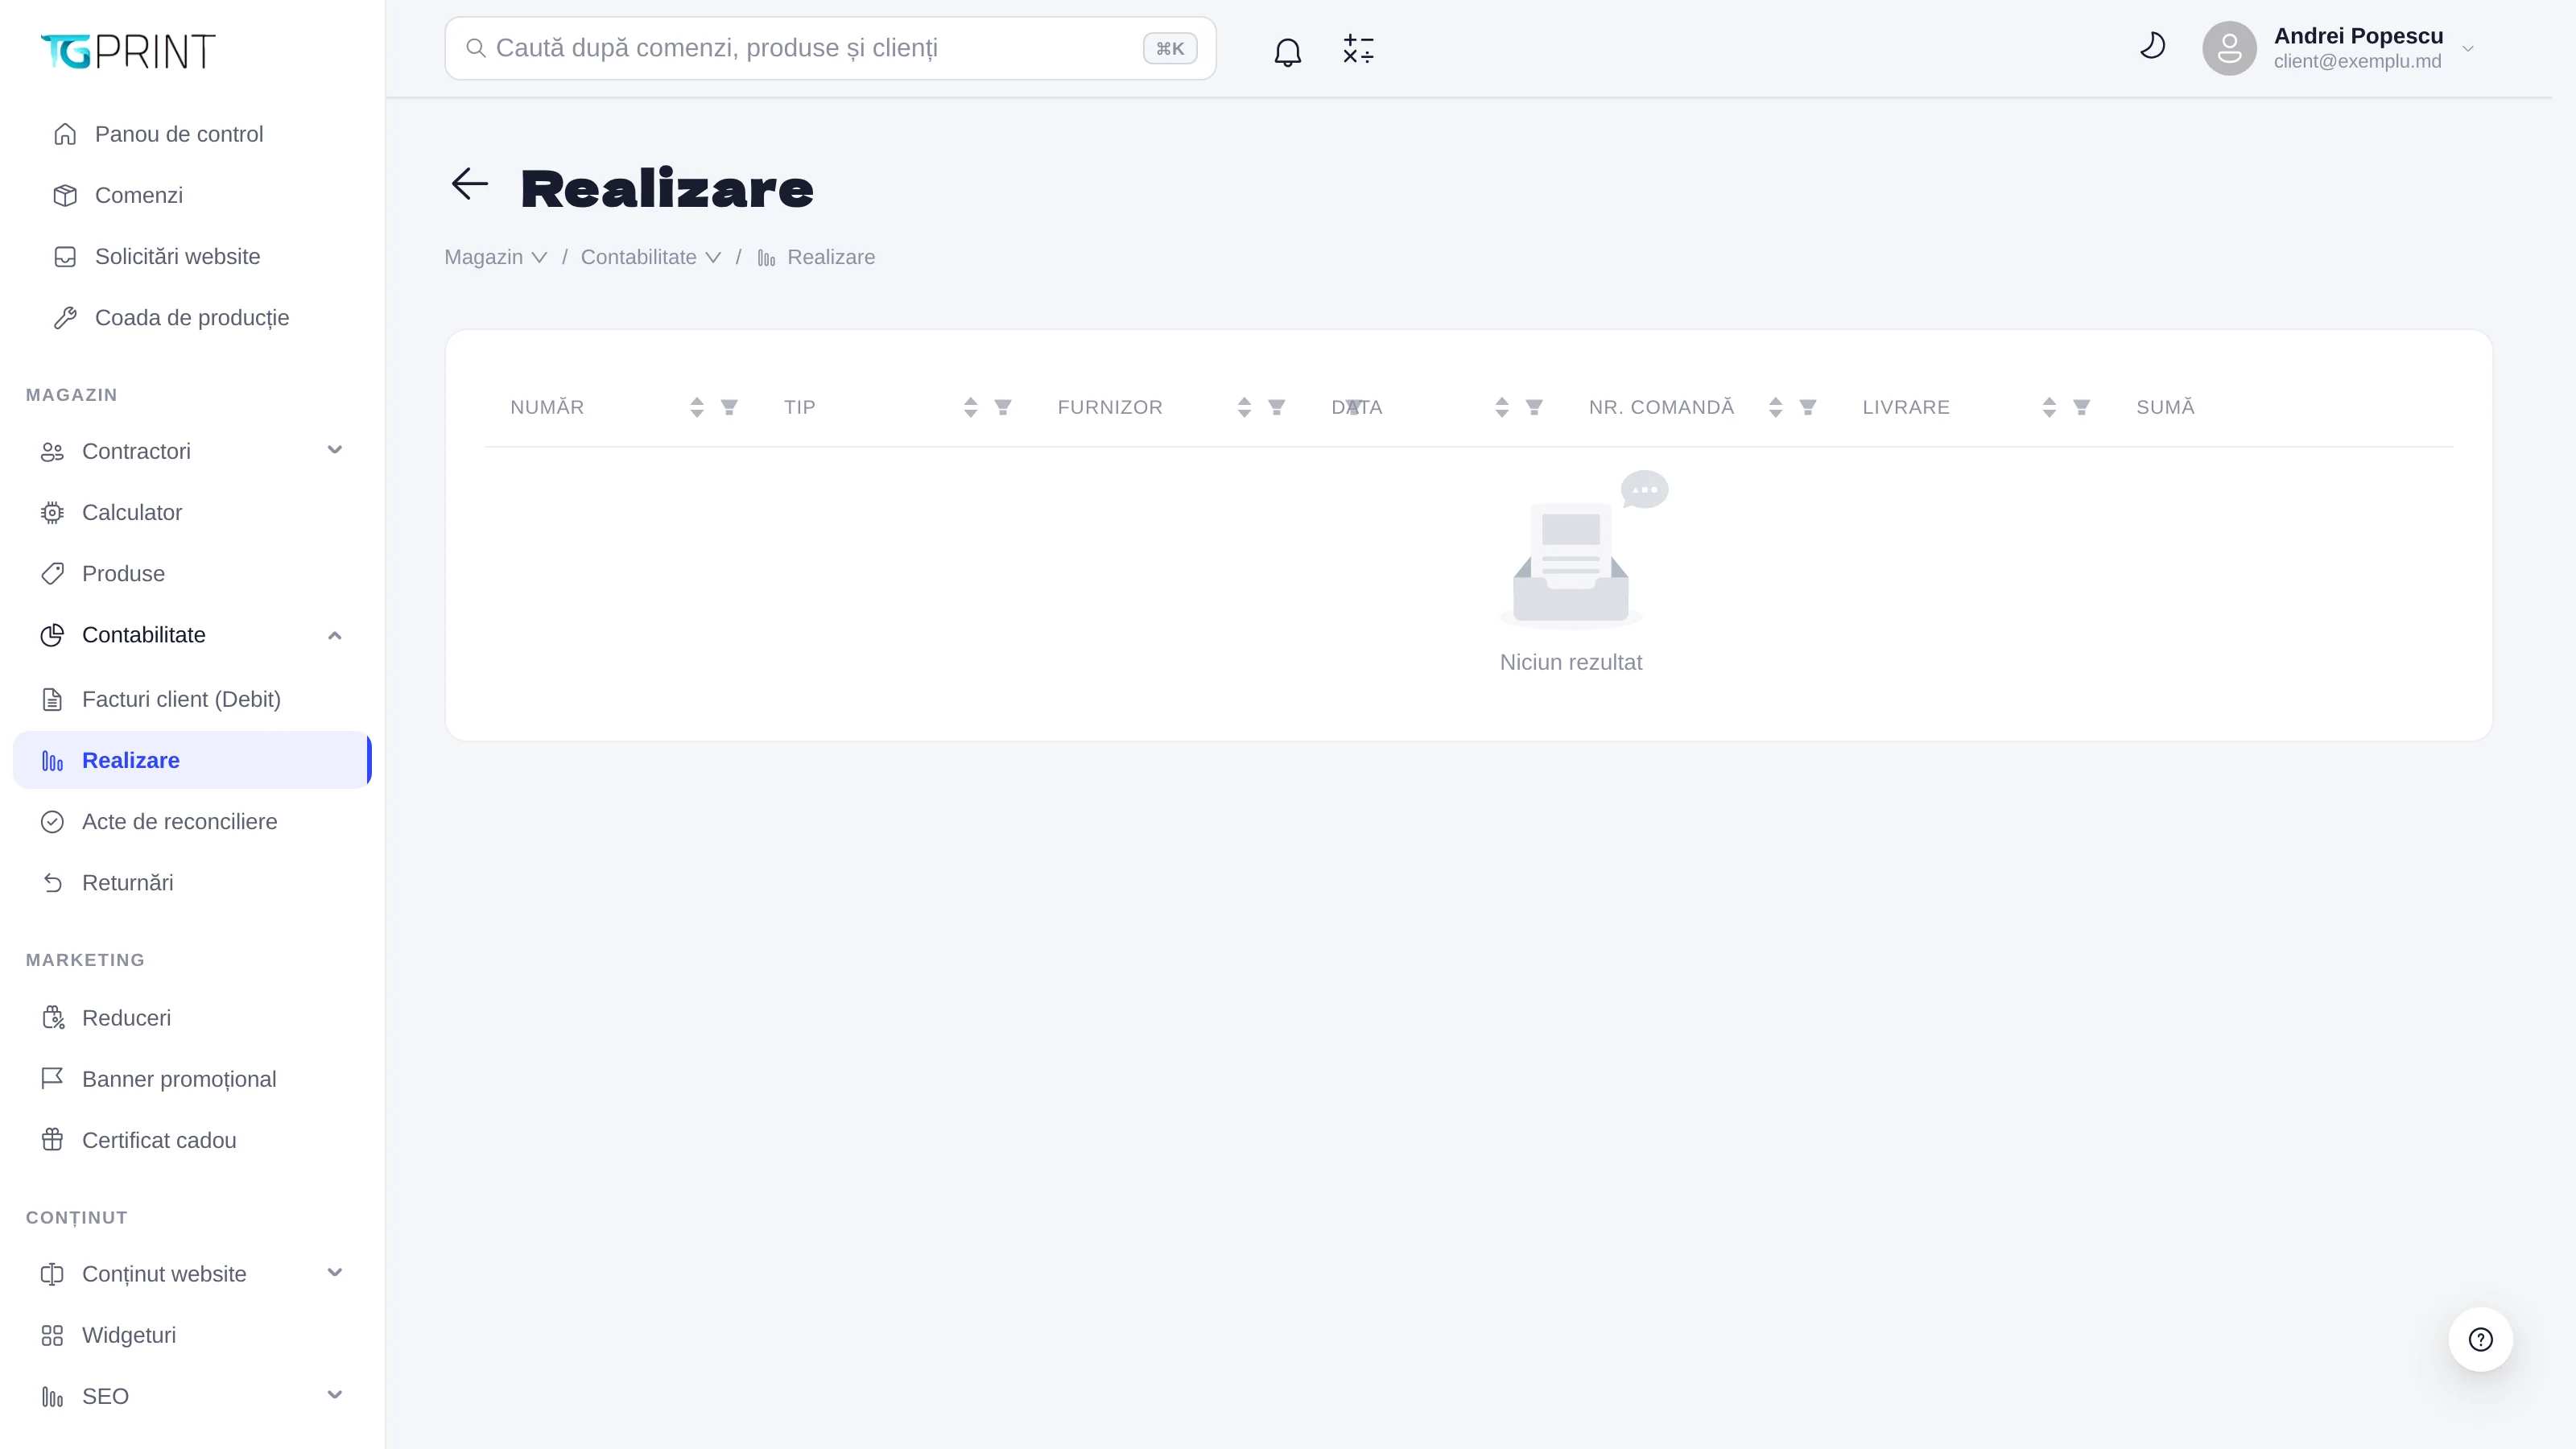The width and height of the screenshot is (2576, 1449).
Task: Sort by the Tip column
Action: tap(970, 407)
